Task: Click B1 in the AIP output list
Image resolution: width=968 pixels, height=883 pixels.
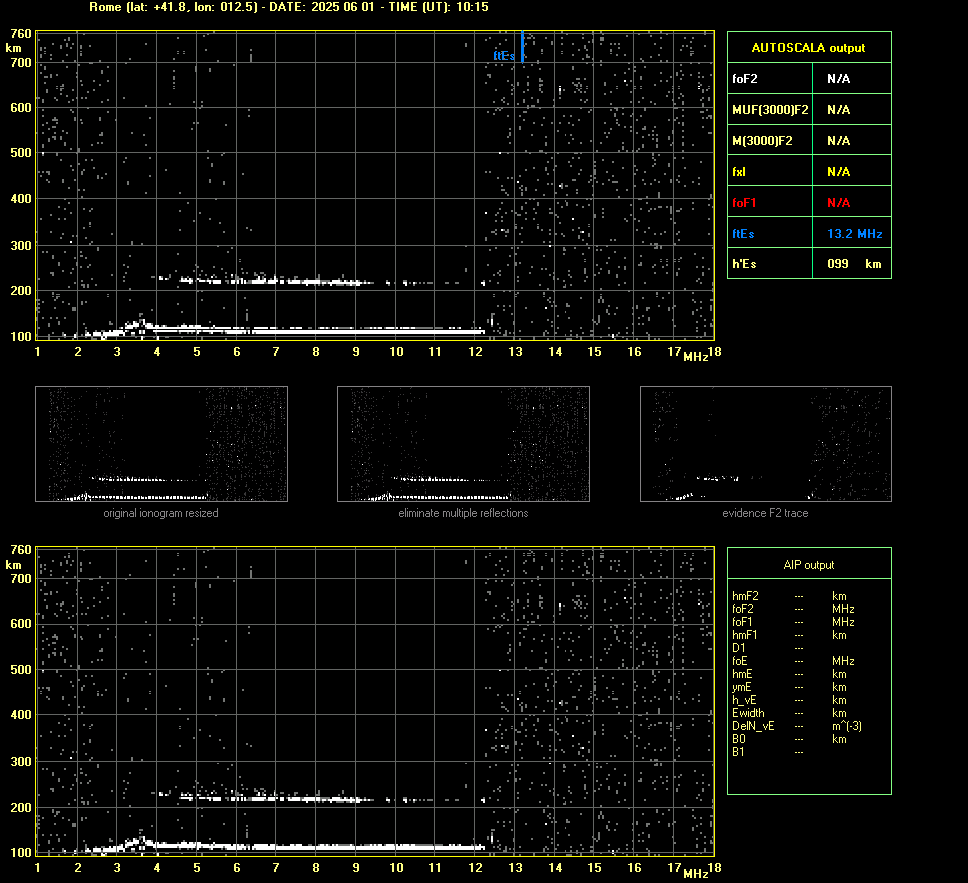Action: pyautogui.click(x=738, y=751)
